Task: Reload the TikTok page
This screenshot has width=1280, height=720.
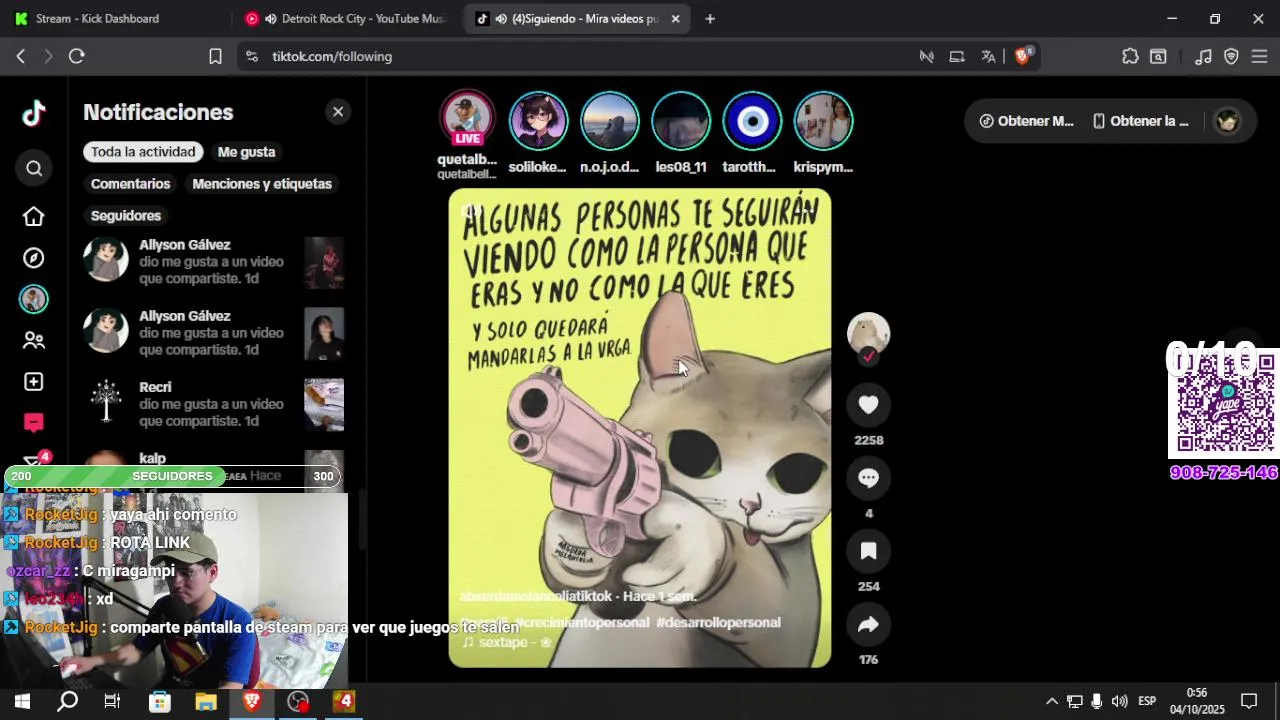Action: (77, 56)
